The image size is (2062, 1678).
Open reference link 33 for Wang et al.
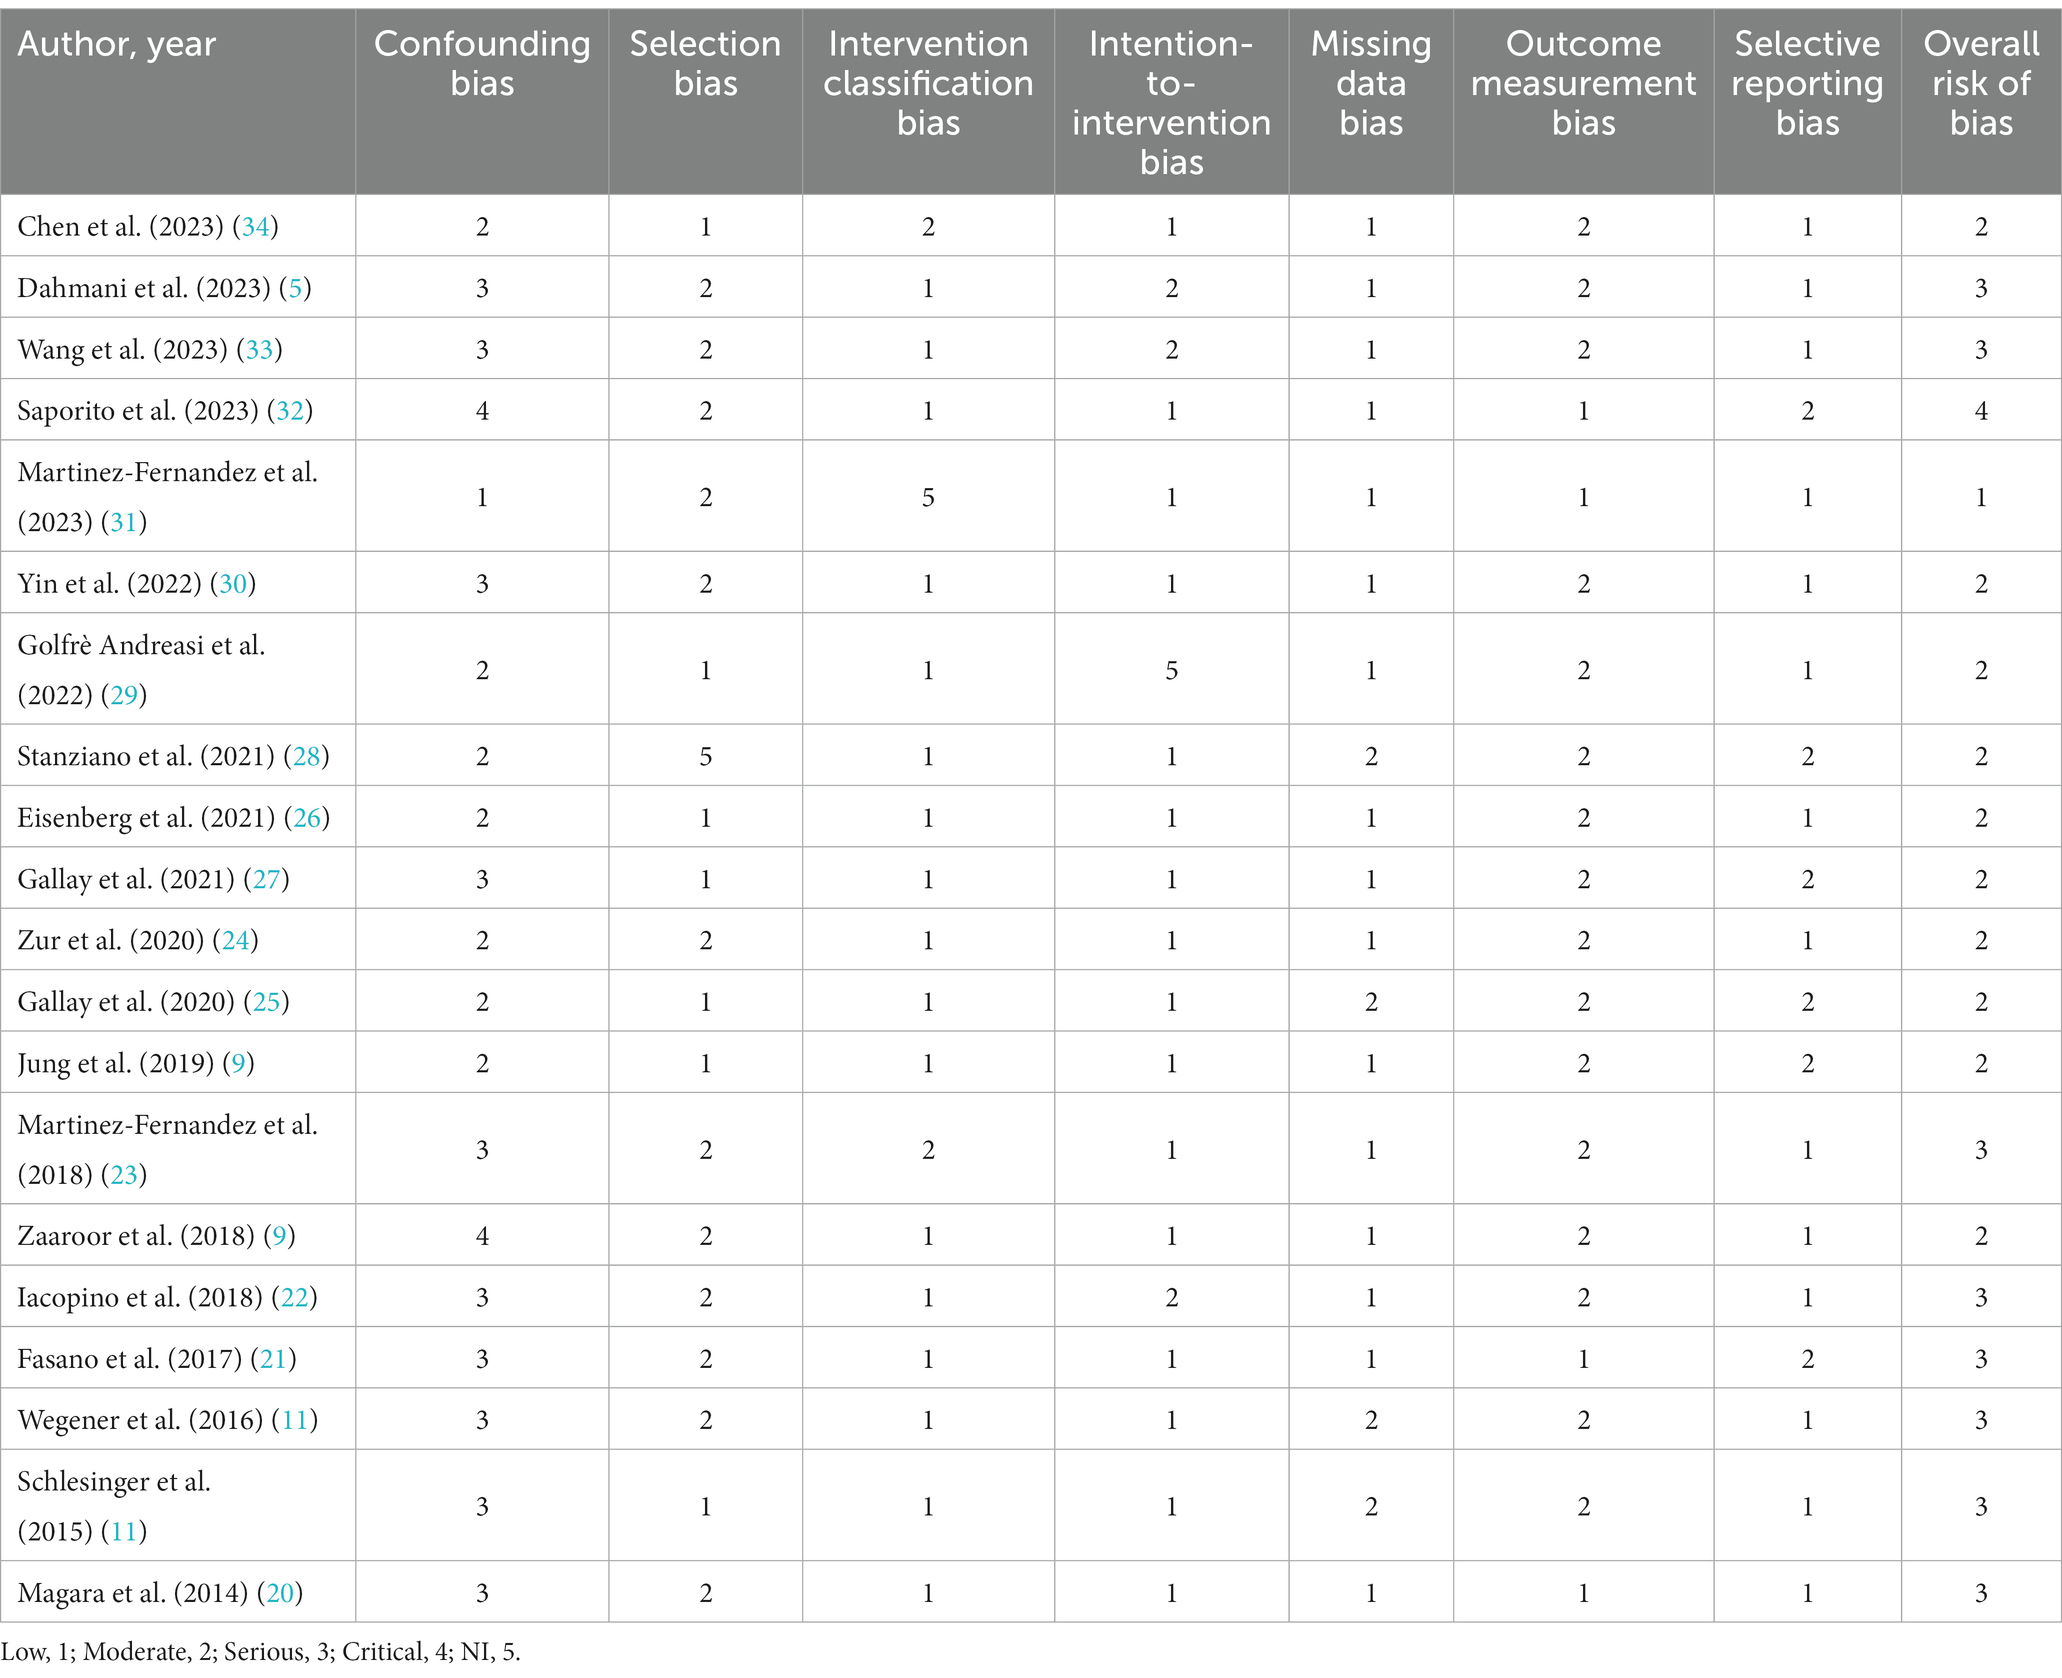pyautogui.click(x=259, y=349)
